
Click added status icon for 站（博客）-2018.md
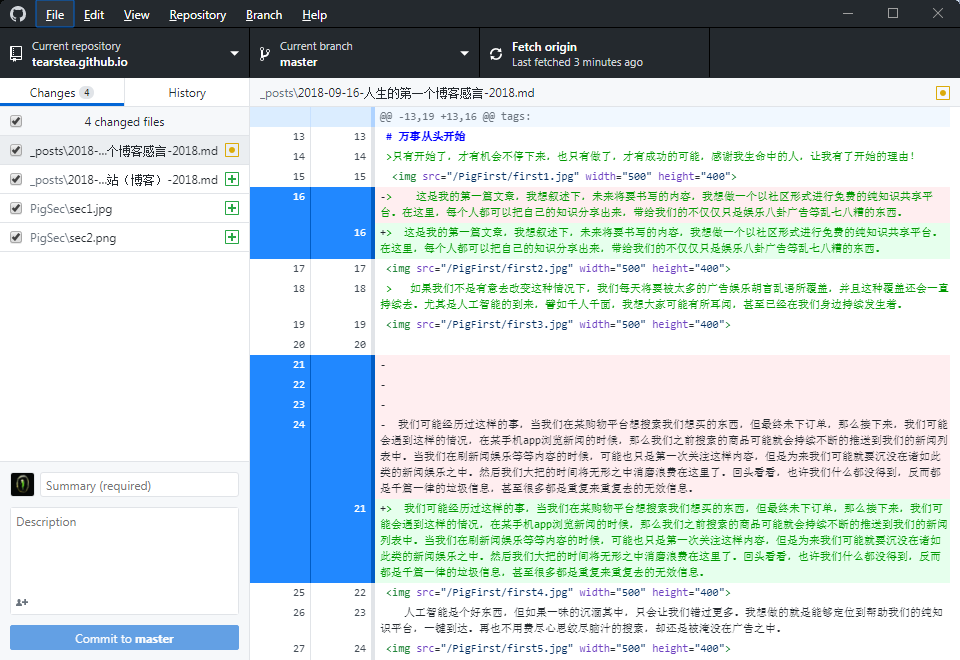231,179
